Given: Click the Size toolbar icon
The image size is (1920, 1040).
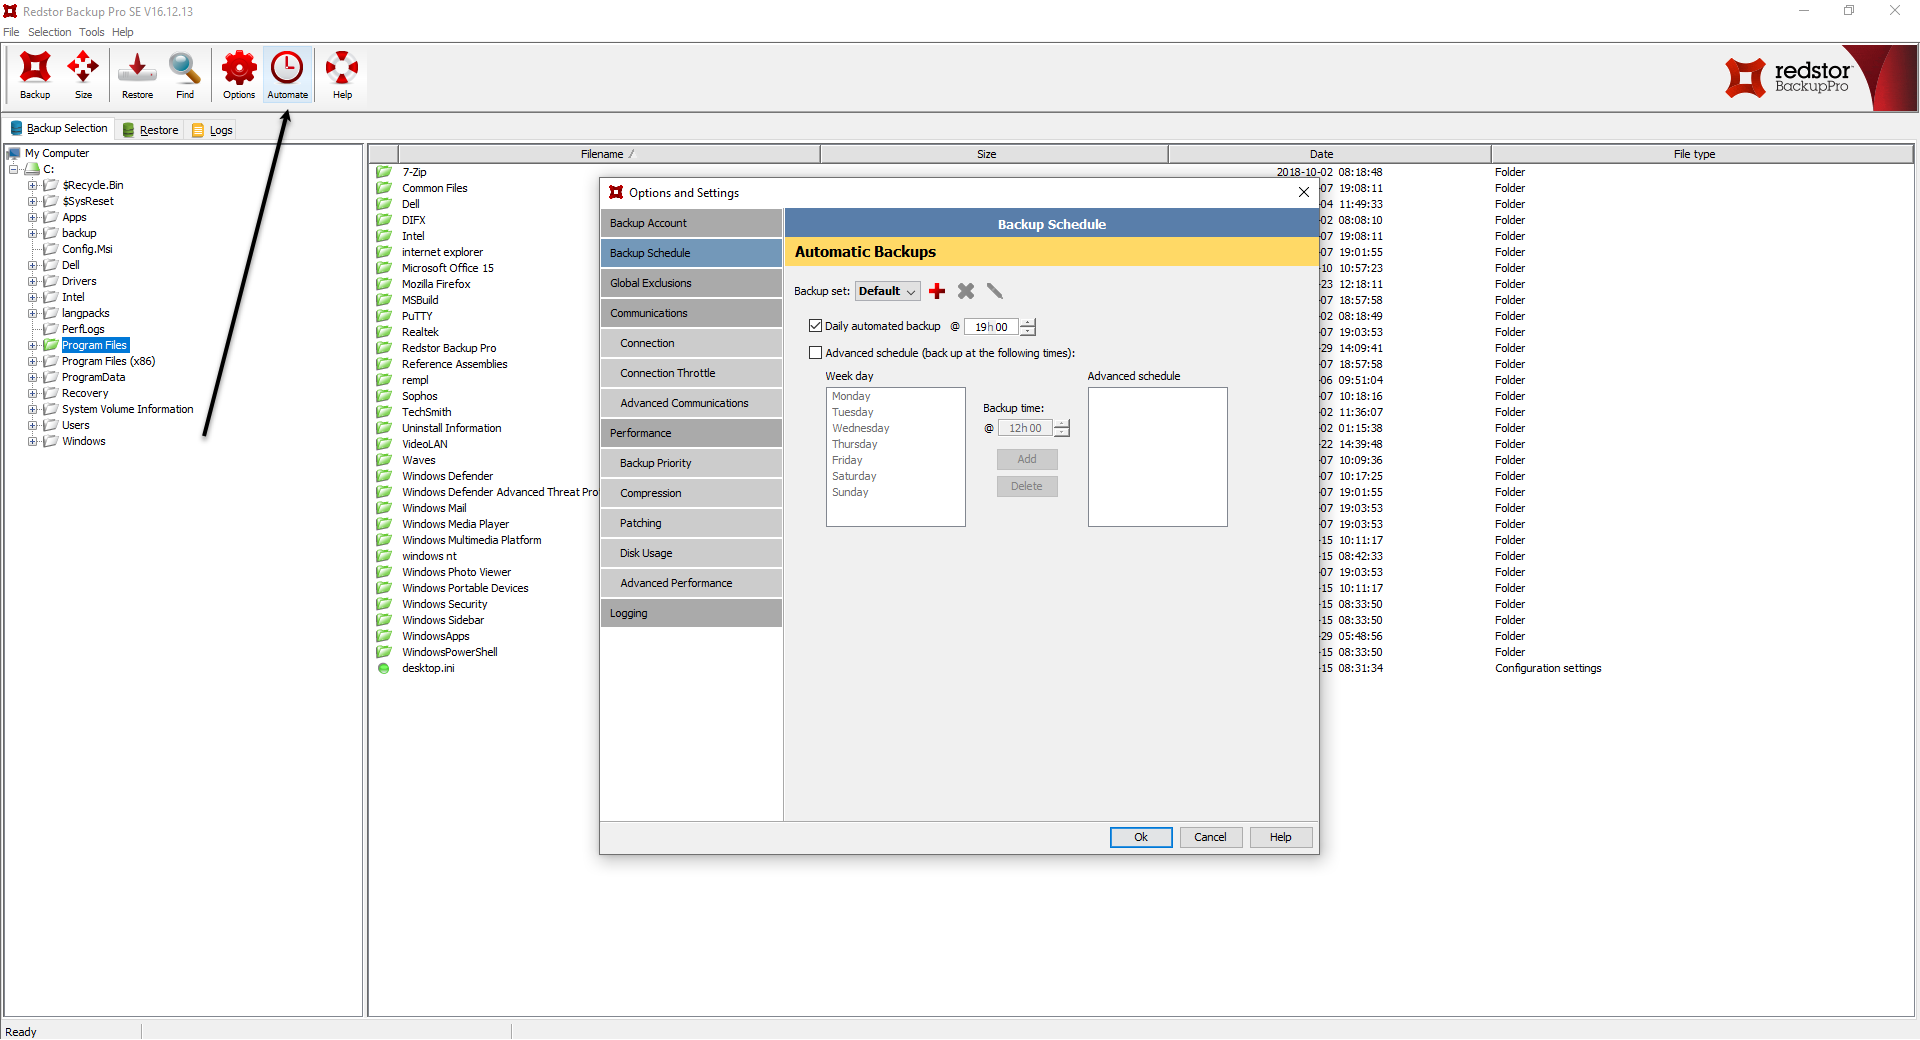Looking at the screenshot, I should click(x=83, y=75).
